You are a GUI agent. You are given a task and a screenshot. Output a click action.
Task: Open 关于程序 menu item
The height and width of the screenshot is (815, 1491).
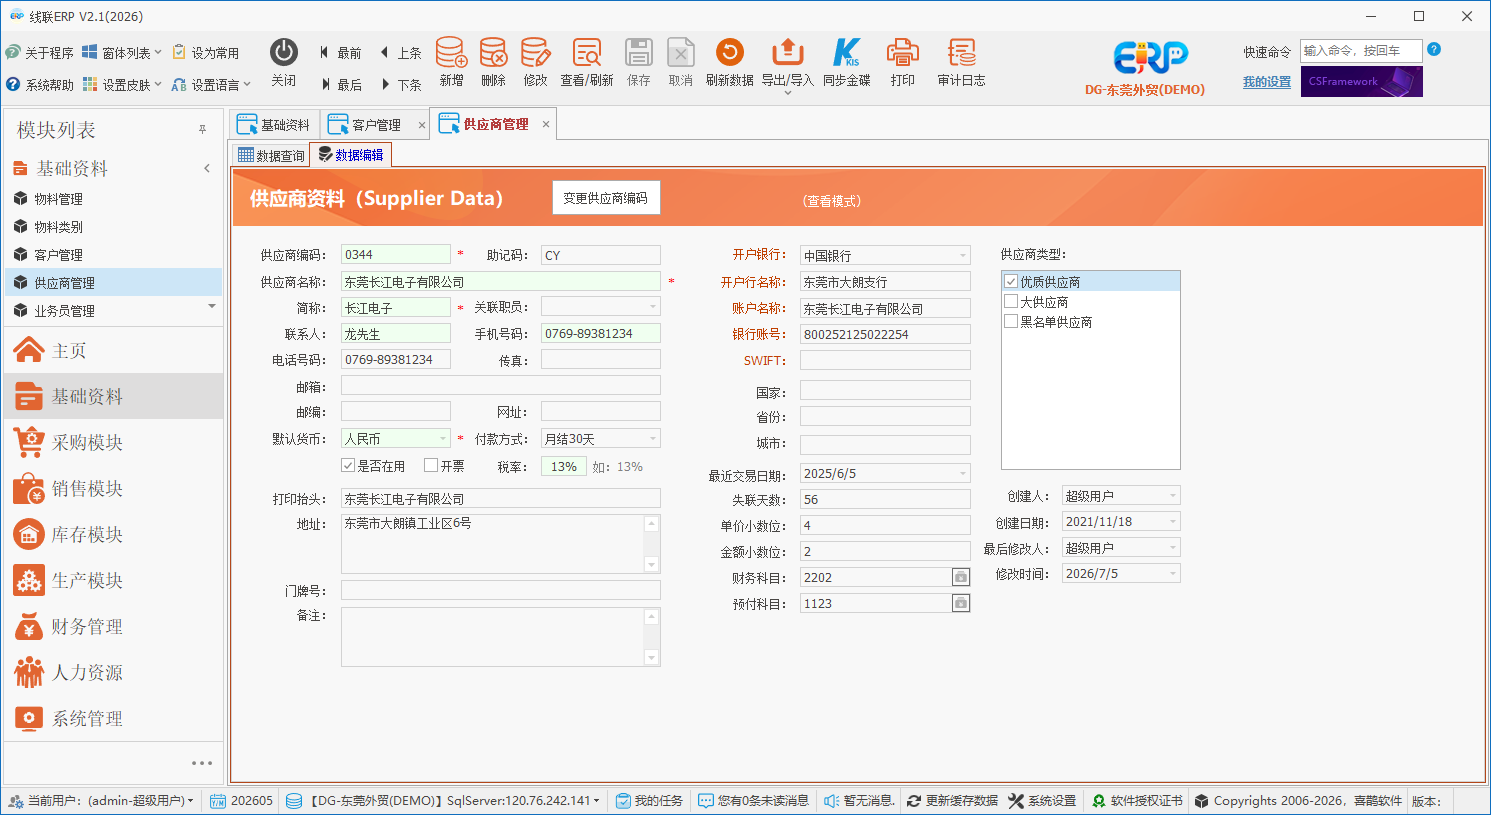click(40, 52)
